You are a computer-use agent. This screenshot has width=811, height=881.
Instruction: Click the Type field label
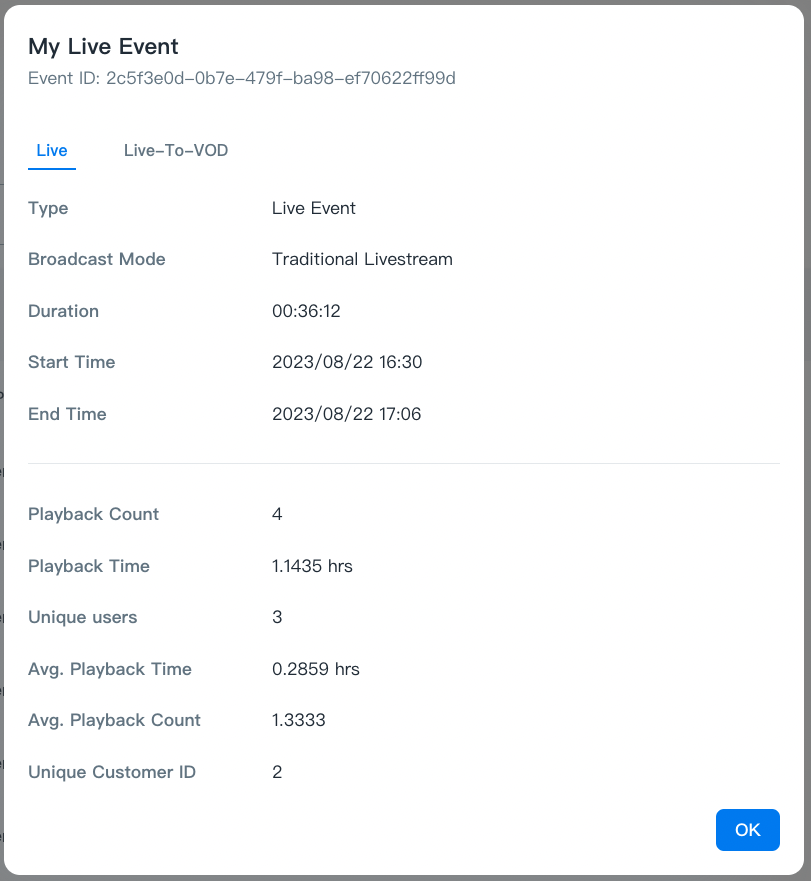pos(48,208)
